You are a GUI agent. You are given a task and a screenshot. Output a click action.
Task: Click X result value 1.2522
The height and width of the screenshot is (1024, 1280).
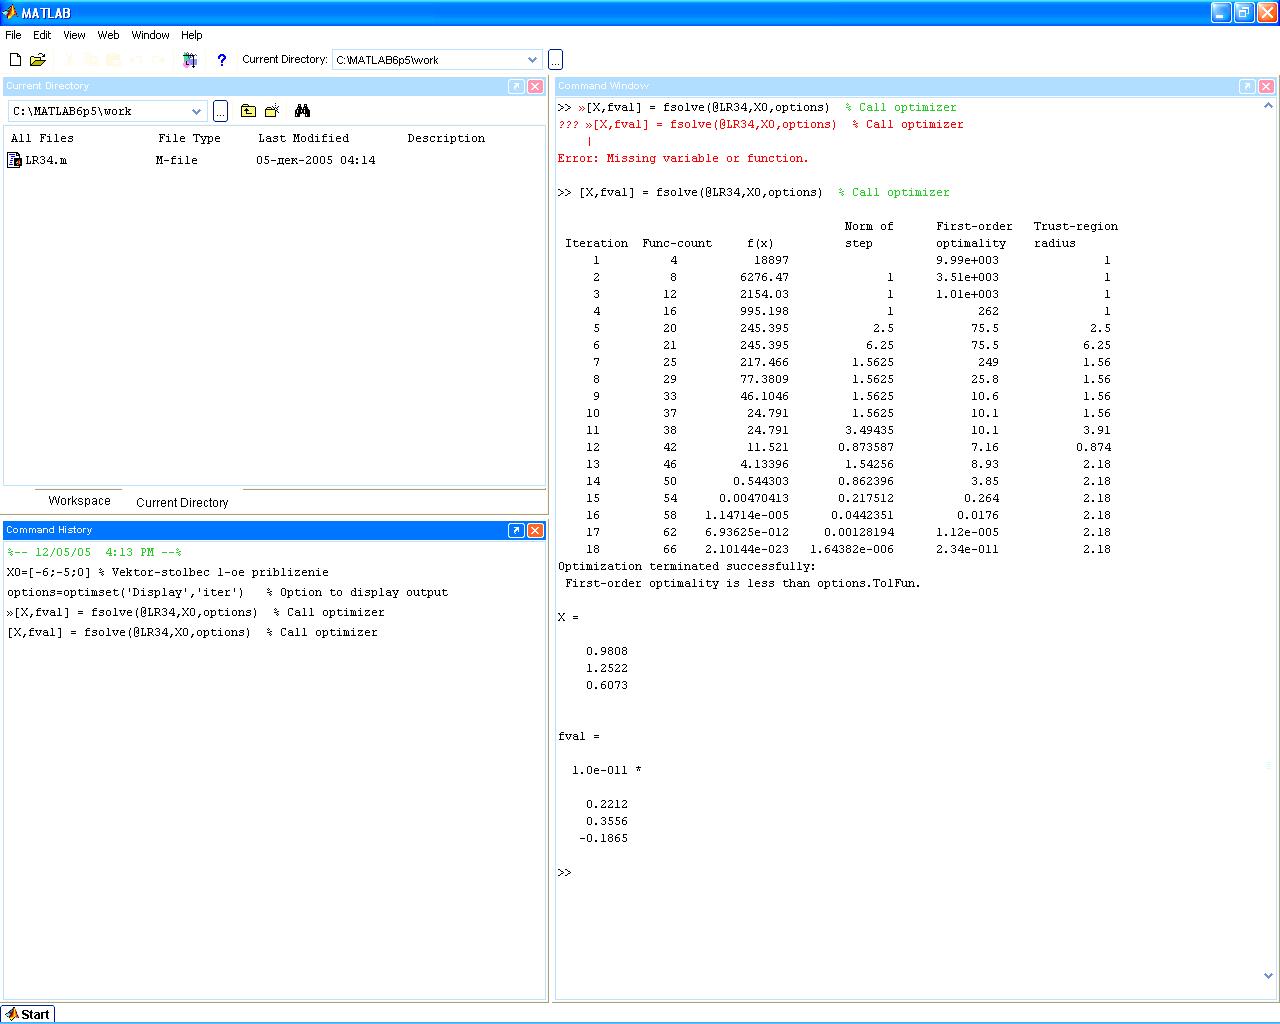click(x=607, y=668)
